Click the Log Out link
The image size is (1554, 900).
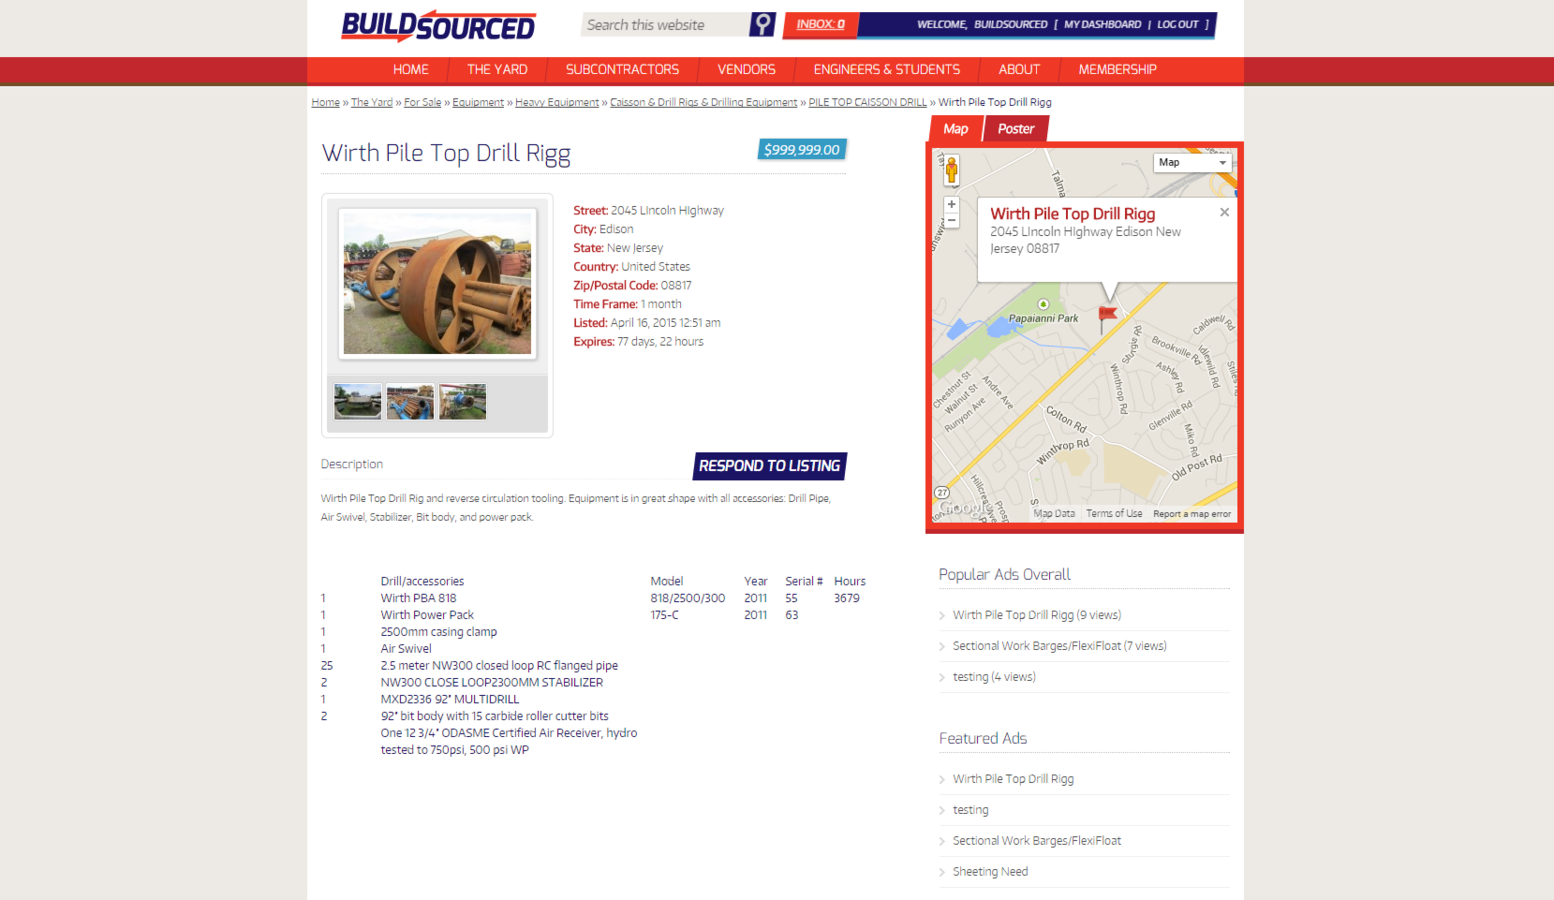(x=1177, y=24)
